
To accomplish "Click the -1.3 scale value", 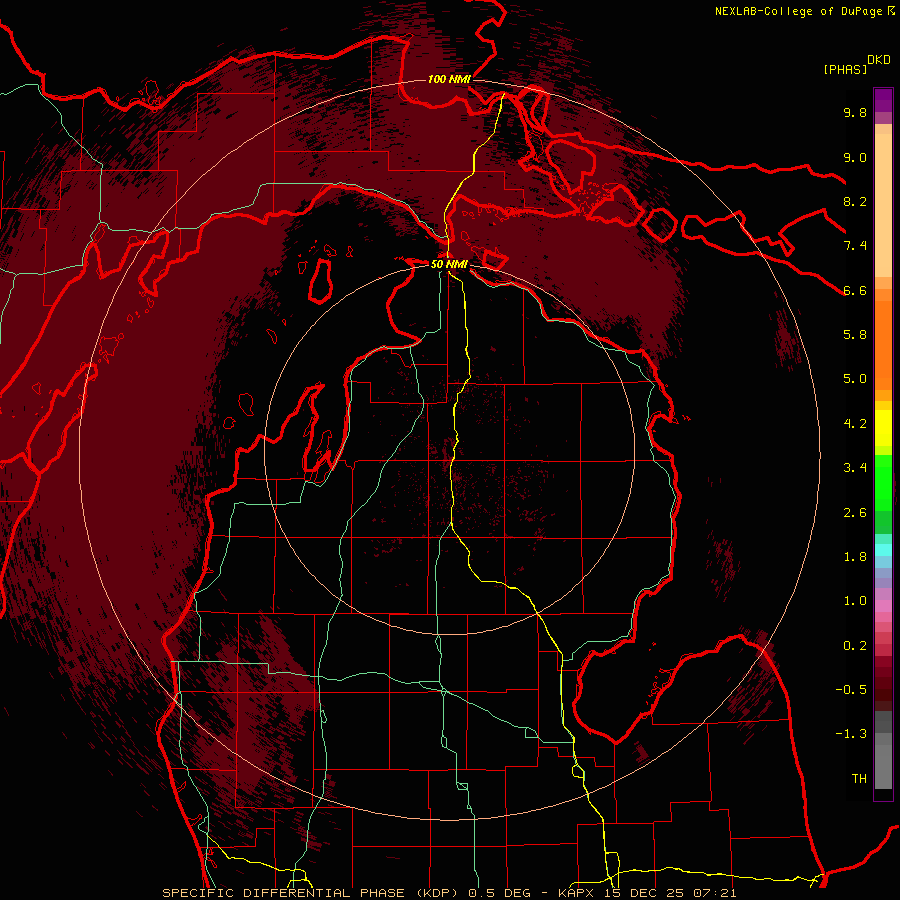I will [x=851, y=734].
